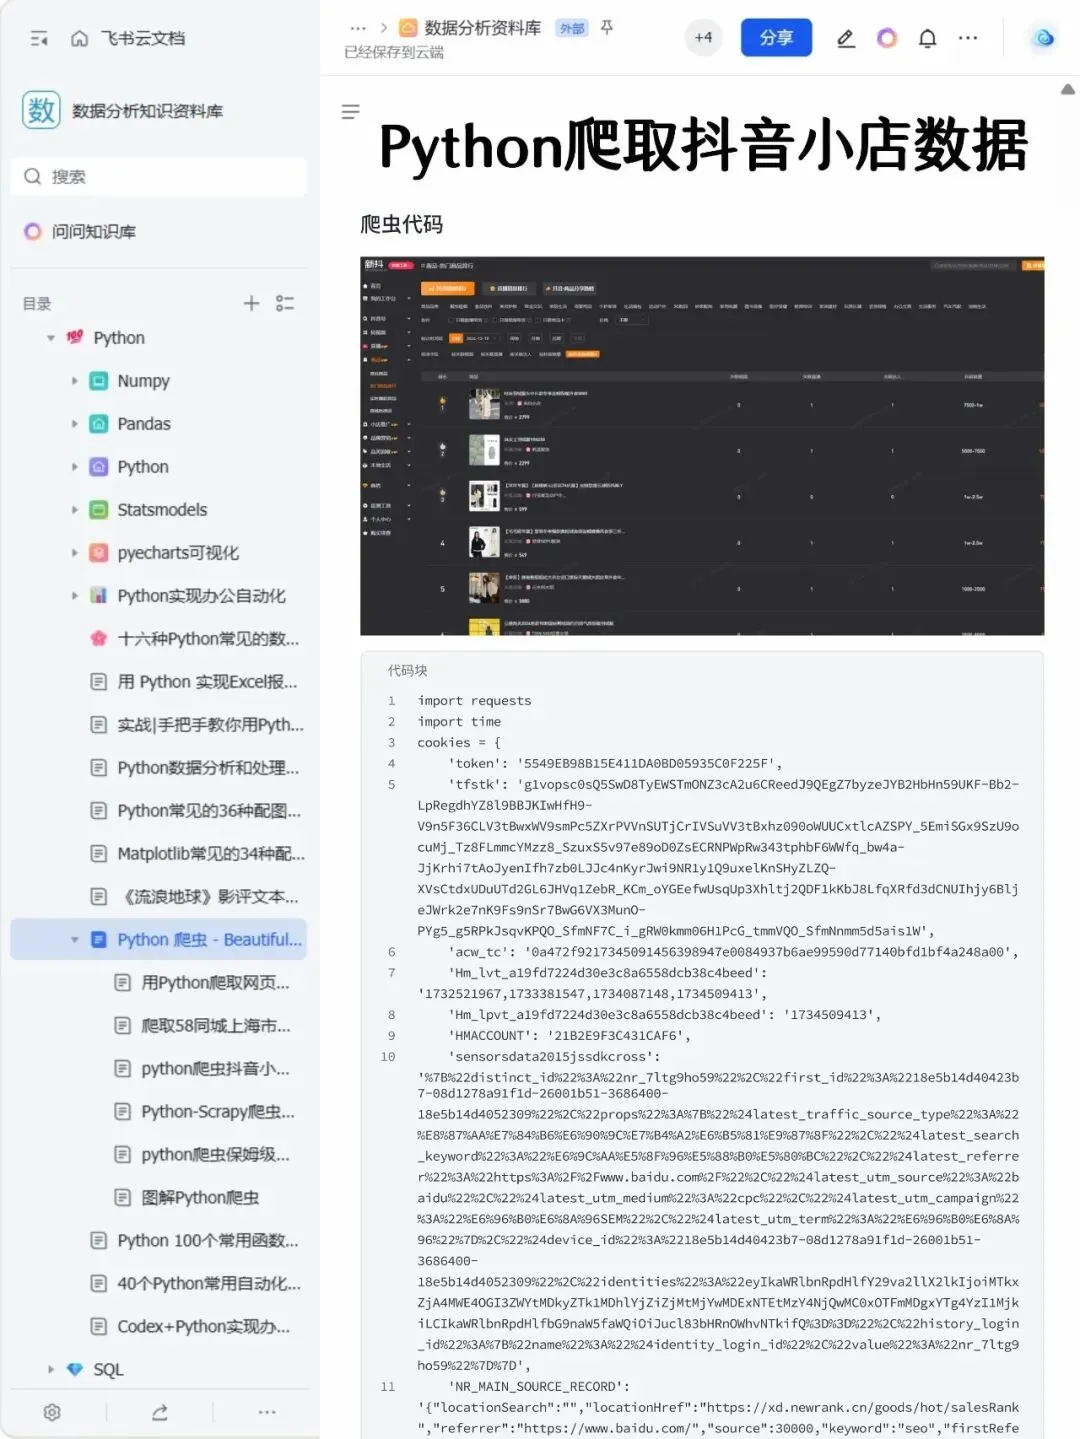The width and height of the screenshot is (1080, 1439).
Task: Open the dashboard screenshot image
Action: pos(702,446)
